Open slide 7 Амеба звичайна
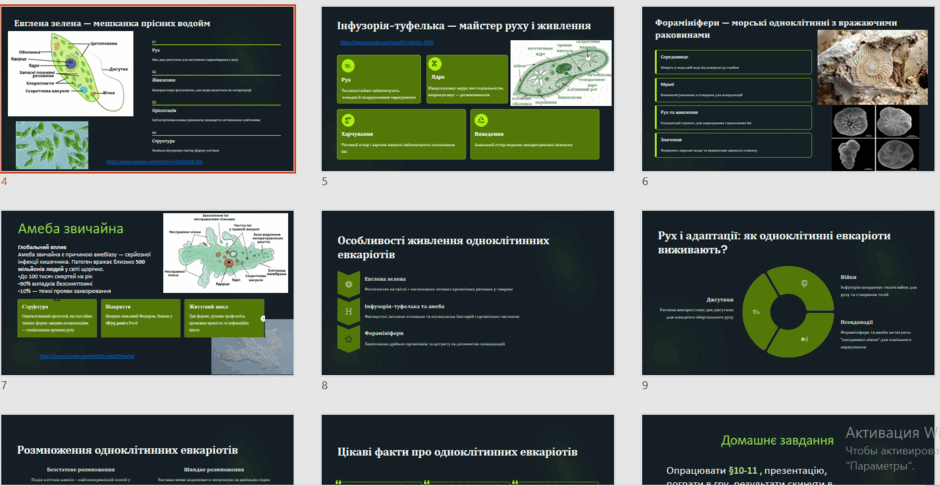This screenshot has width=940, height=486. point(147,292)
